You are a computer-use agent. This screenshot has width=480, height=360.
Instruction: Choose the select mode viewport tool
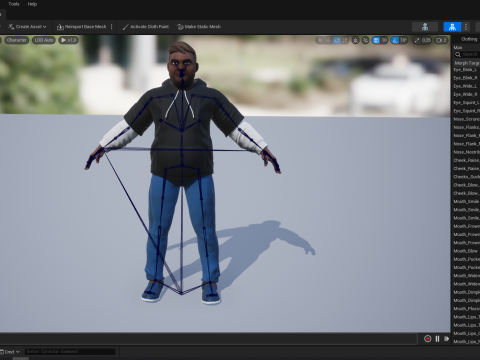[320, 40]
